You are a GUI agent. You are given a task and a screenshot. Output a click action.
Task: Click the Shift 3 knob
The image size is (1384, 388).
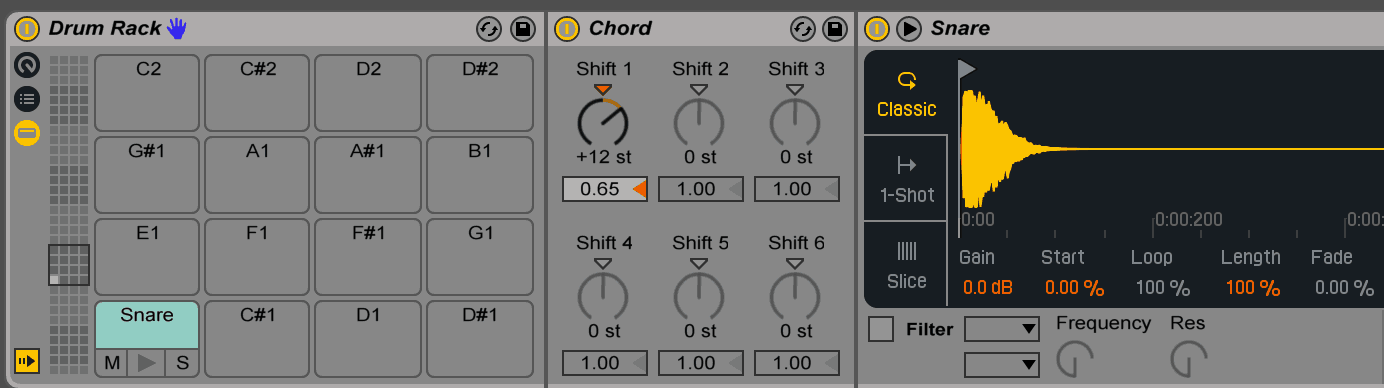(795, 122)
